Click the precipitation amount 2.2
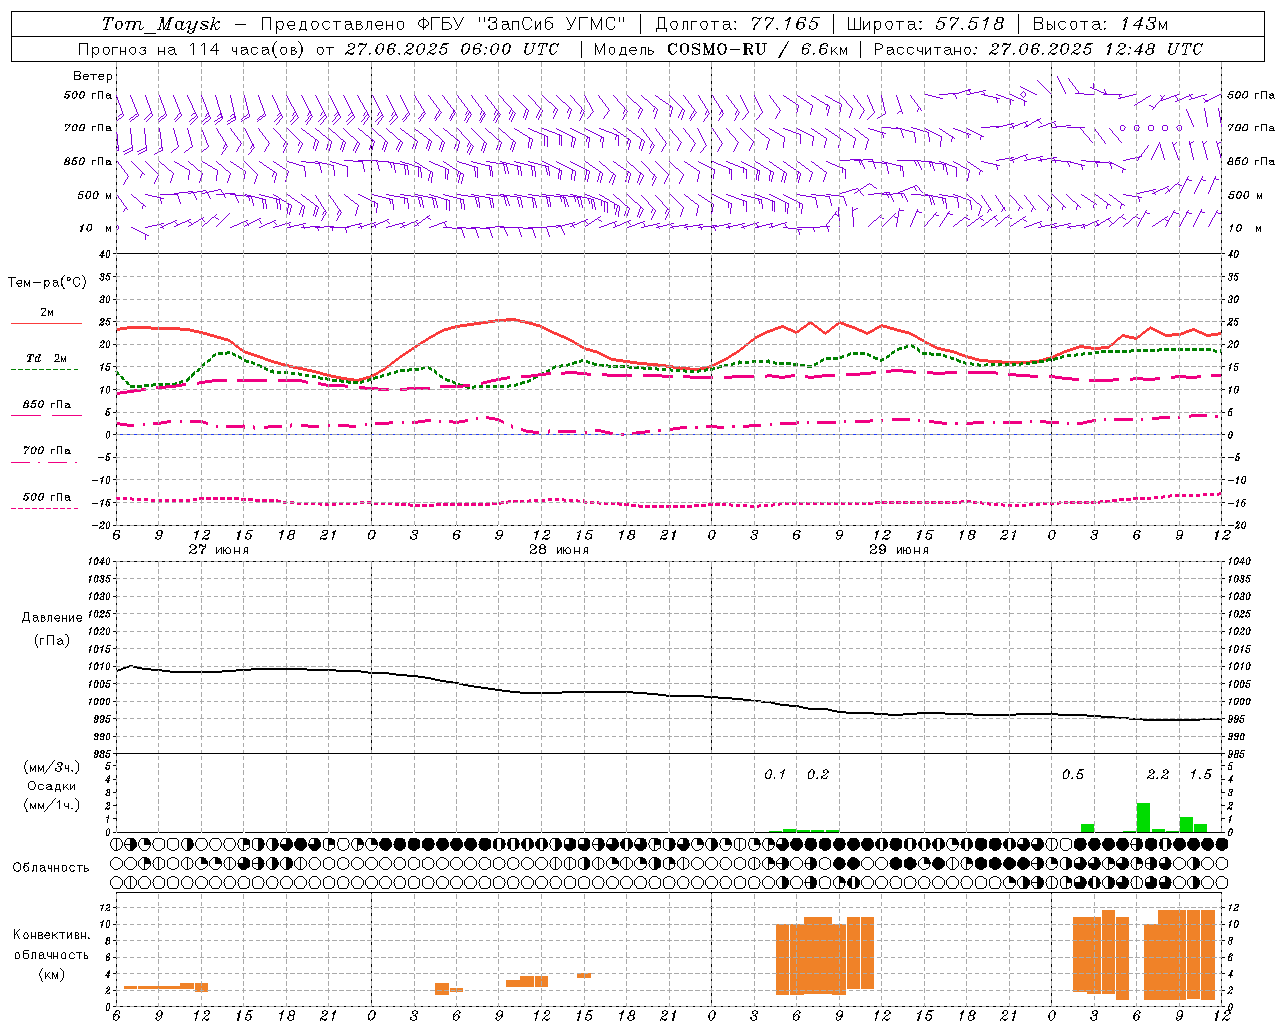1280x1024 pixels. pyautogui.click(x=1158, y=775)
